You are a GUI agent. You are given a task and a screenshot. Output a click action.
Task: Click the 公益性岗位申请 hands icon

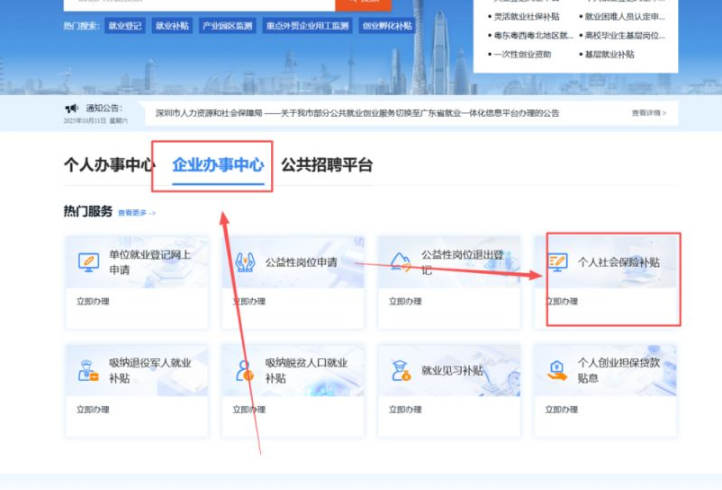(245, 262)
